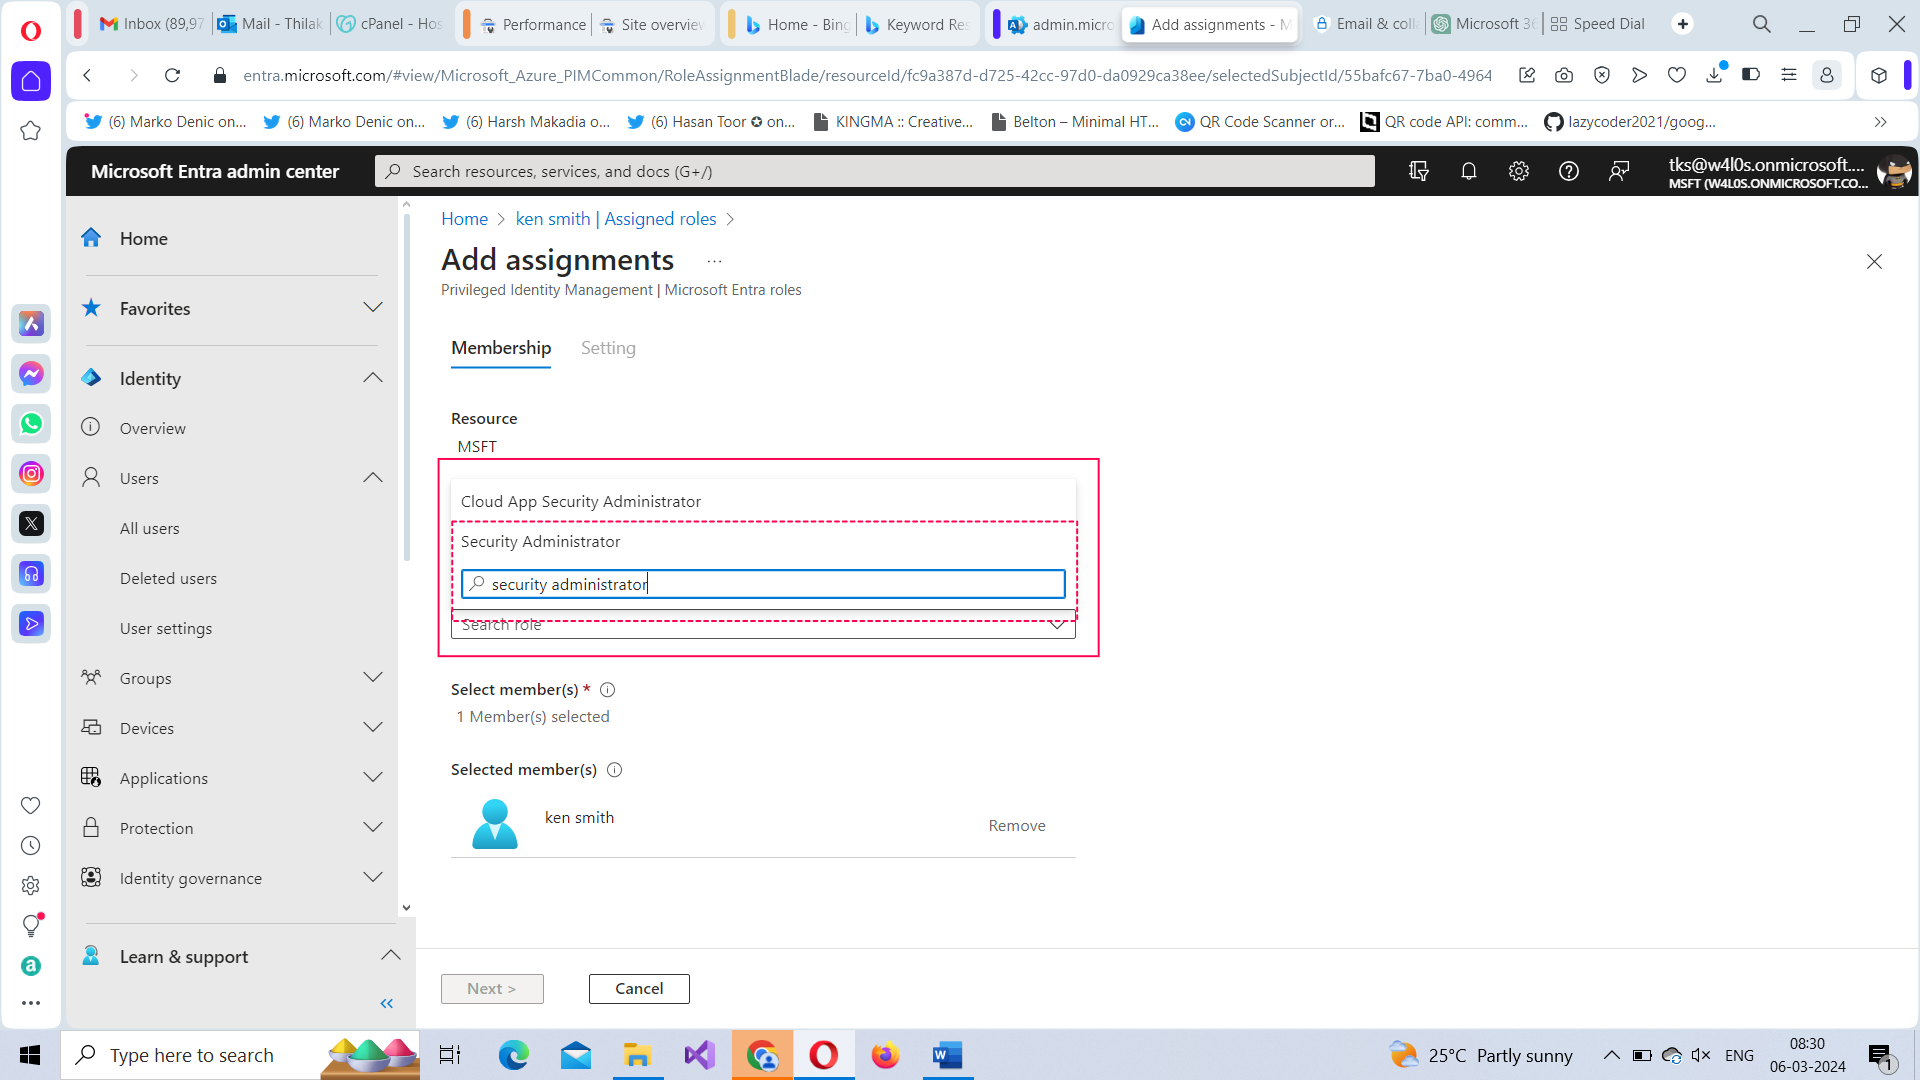The width and height of the screenshot is (1920, 1080).
Task: Open File Explorer from the taskbar
Action: (x=637, y=1055)
